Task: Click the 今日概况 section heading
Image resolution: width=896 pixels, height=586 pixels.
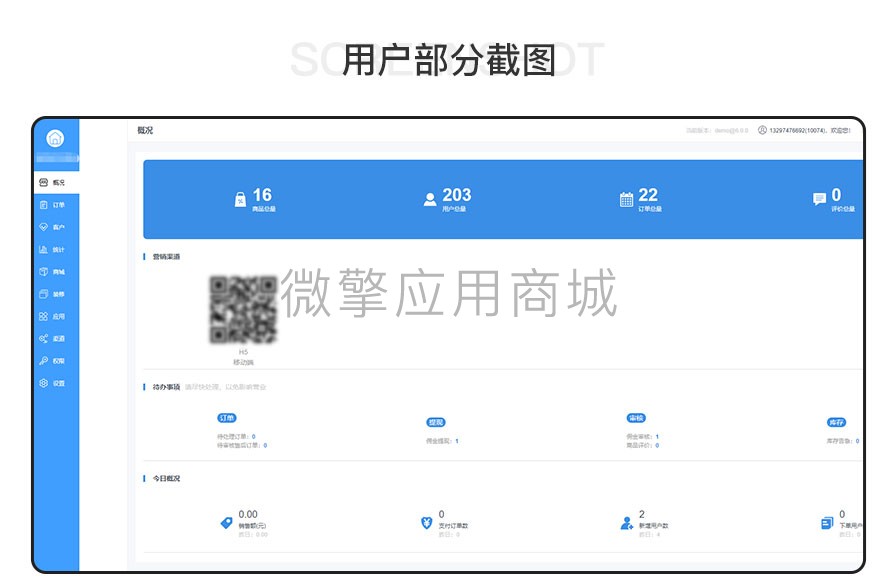Action: [166, 478]
